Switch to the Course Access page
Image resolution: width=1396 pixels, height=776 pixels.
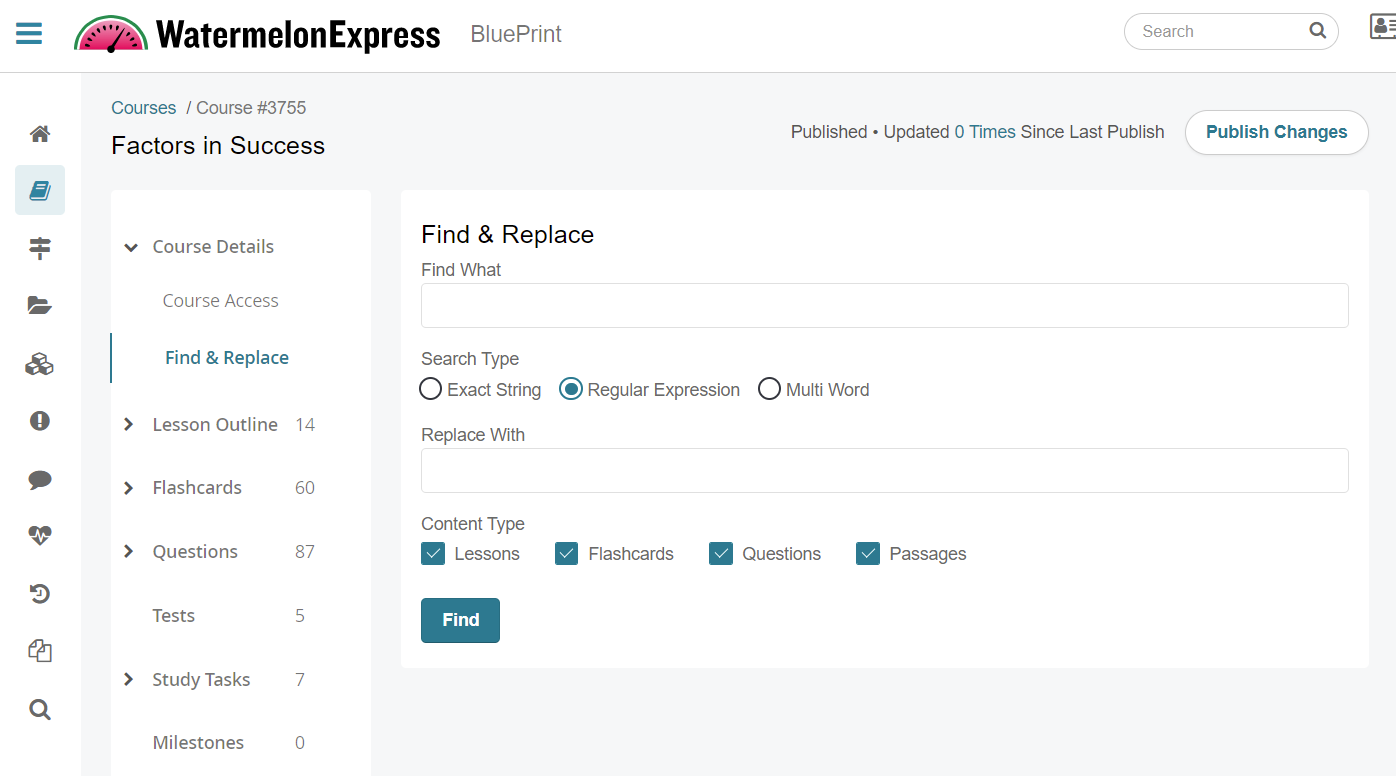point(220,300)
